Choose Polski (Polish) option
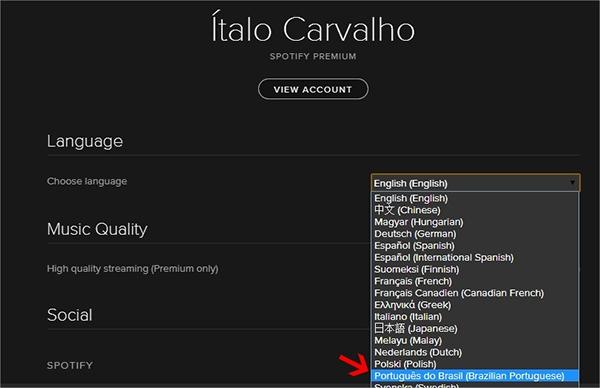The height and width of the screenshot is (388, 600). click(474, 364)
